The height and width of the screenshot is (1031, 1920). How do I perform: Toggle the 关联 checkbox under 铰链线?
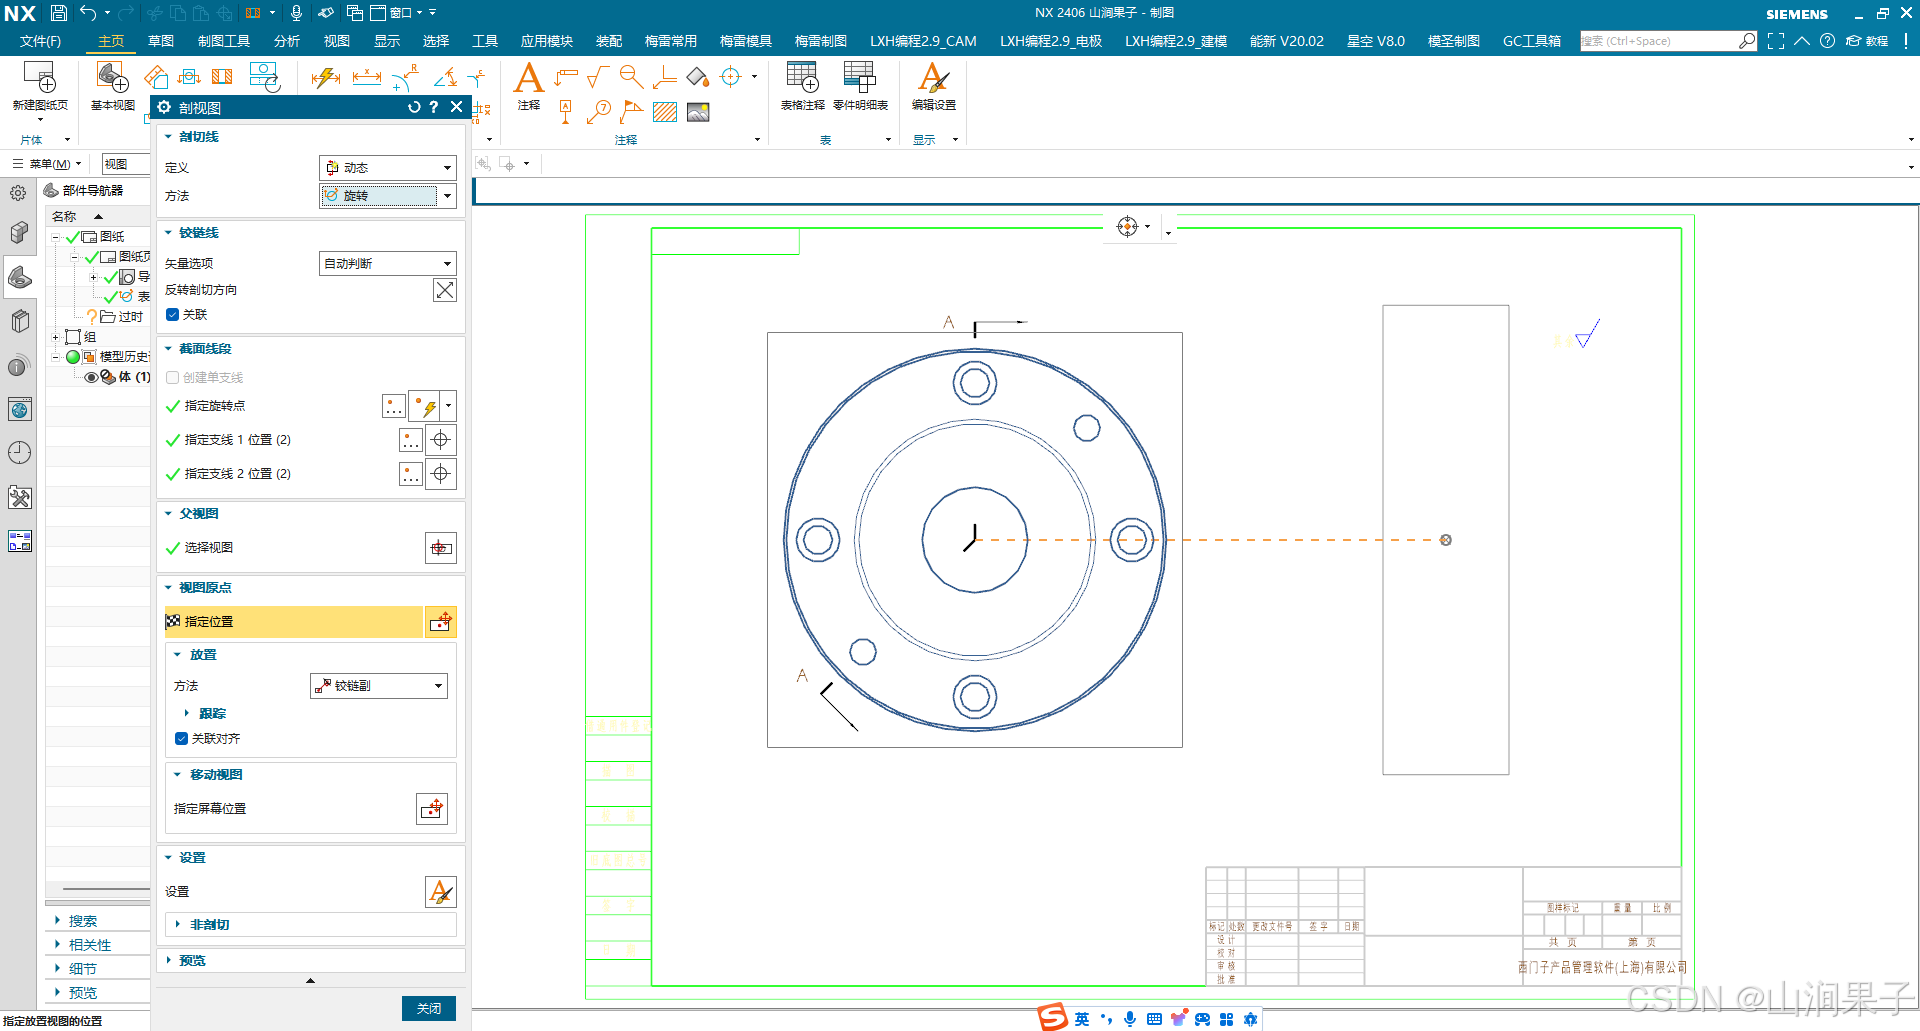(172, 315)
